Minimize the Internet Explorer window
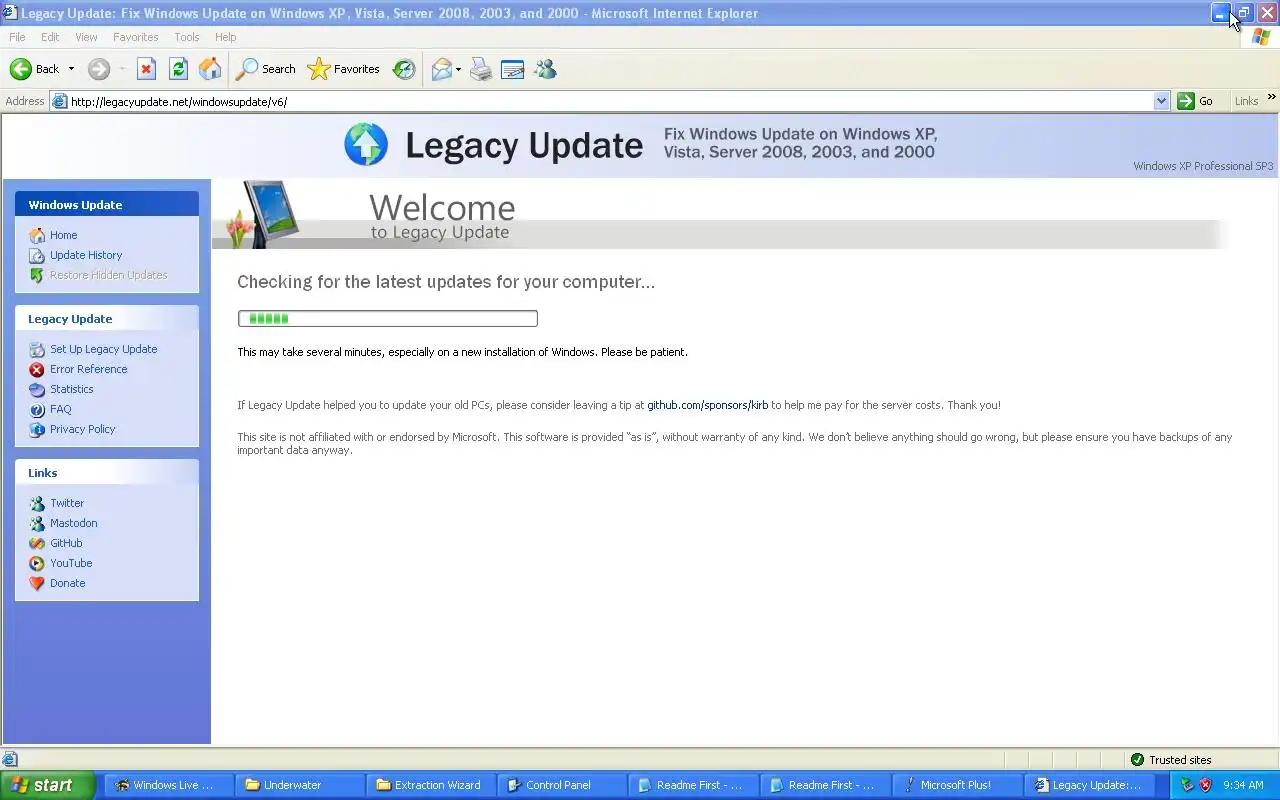Image resolution: width=1280 pixels, height=800 pixels. (1221, 13)
